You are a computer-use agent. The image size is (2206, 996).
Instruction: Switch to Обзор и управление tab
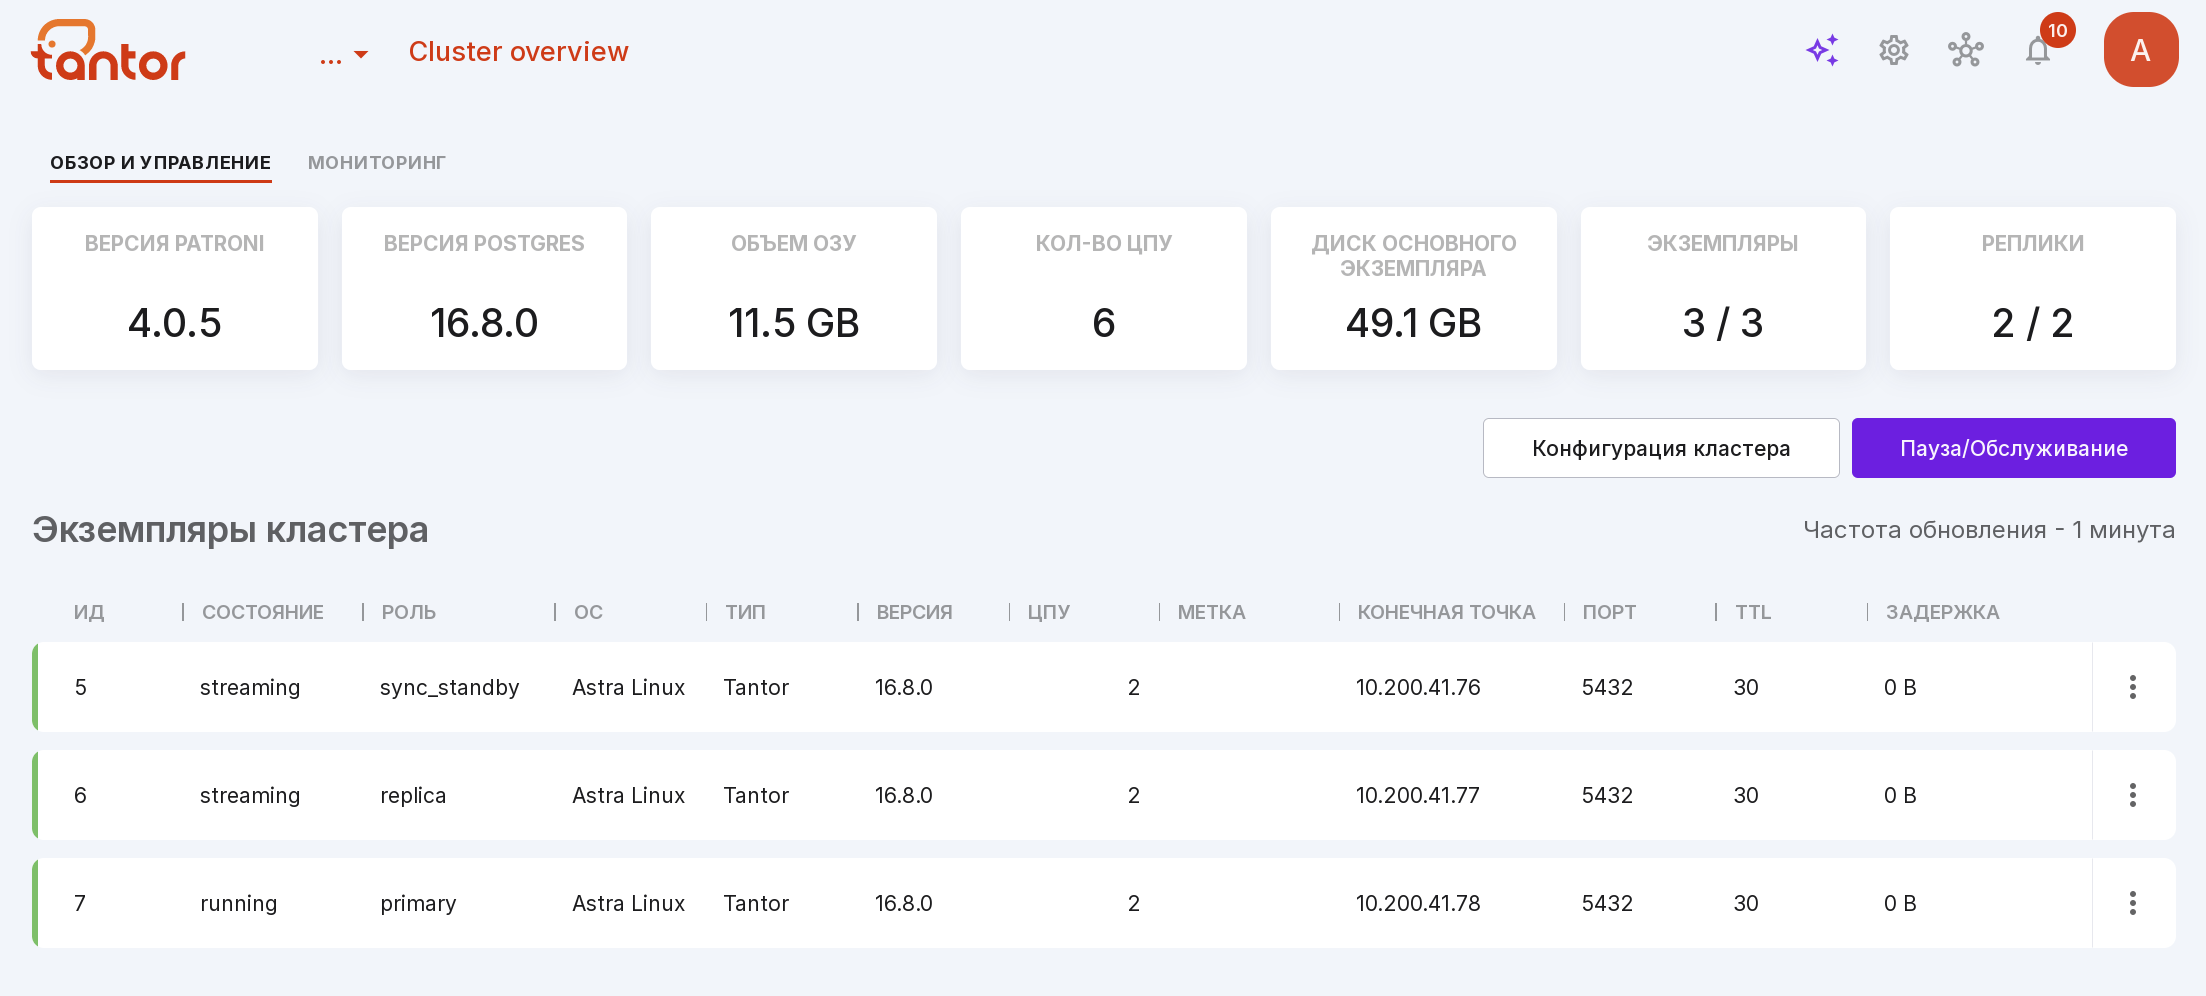[x=160, y=163]
